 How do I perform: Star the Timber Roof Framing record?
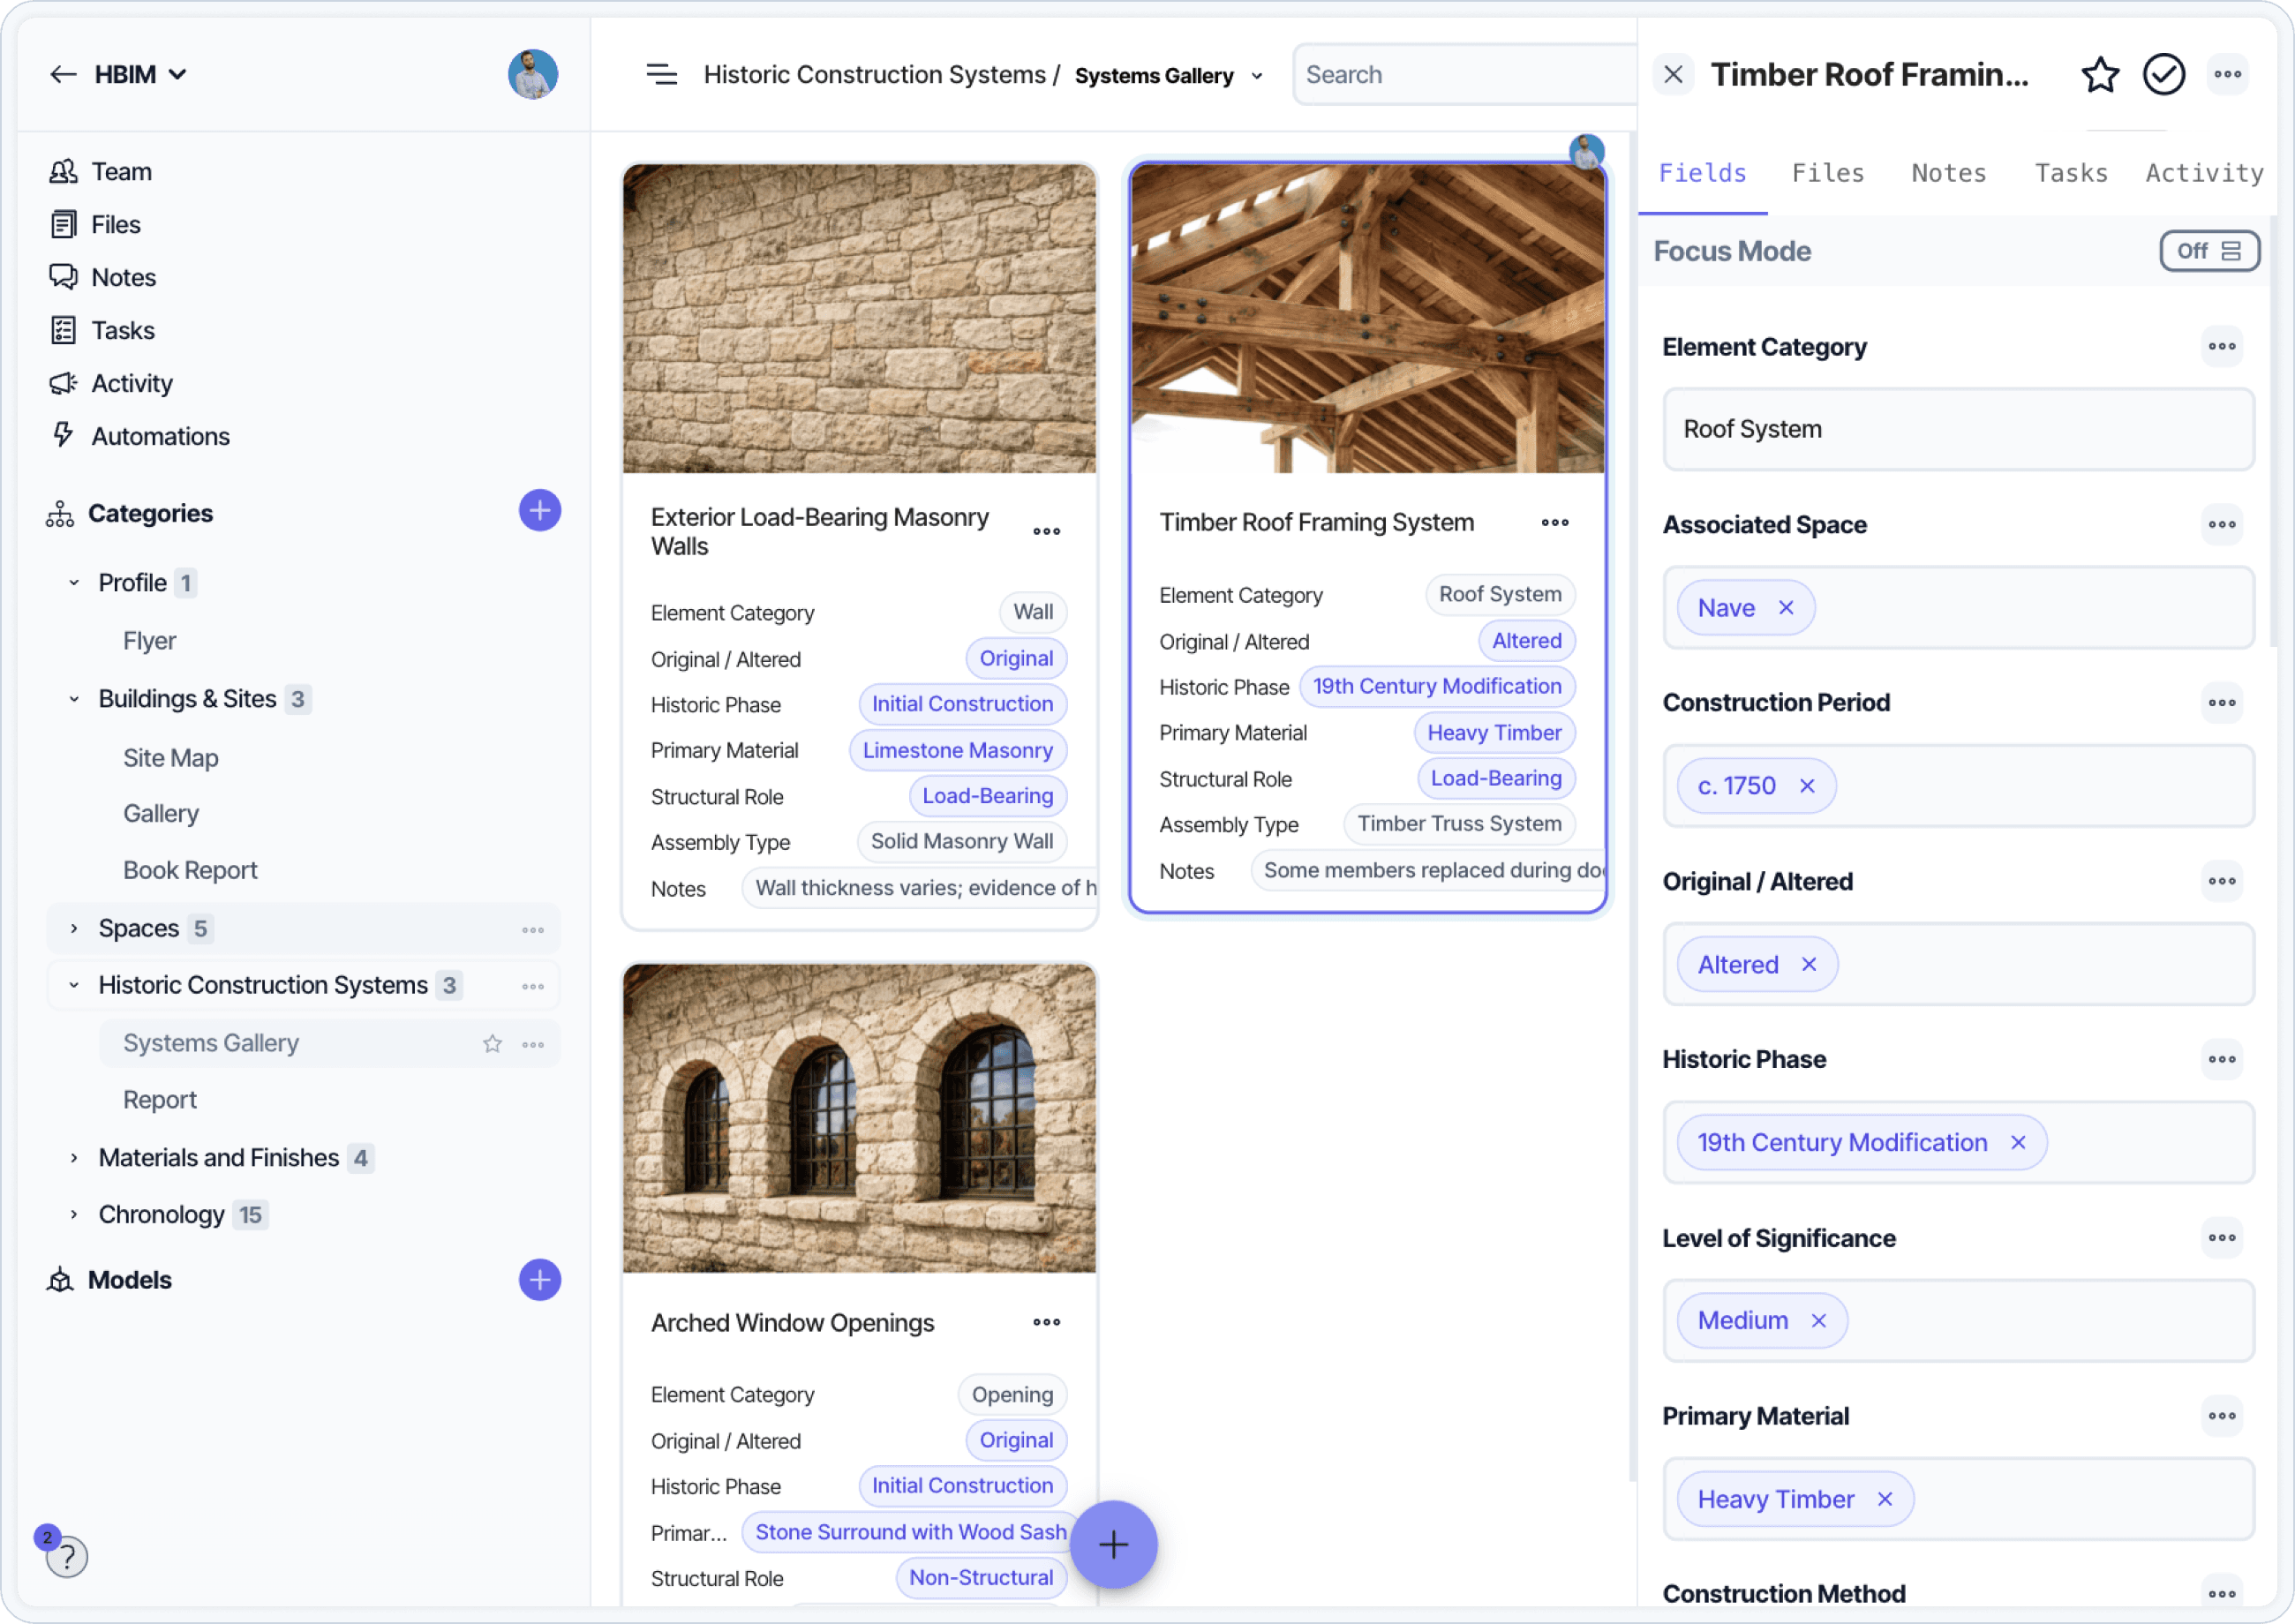(2099, 75)
